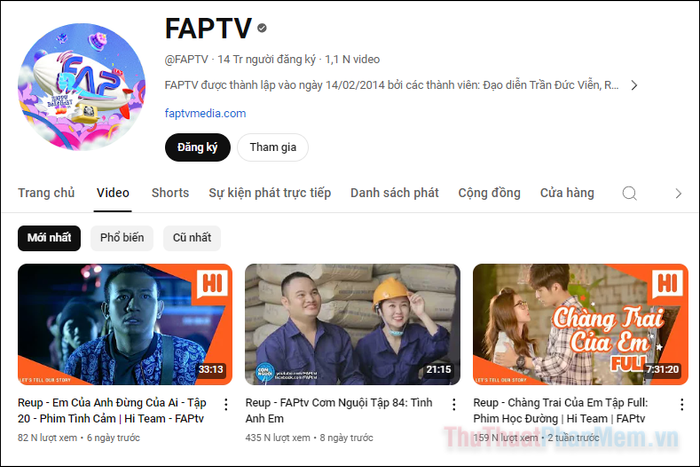The image size is (700, 467).
Task: Open the faptvmedia.com link
Action: pyautogui.click(x=205, y=113)
